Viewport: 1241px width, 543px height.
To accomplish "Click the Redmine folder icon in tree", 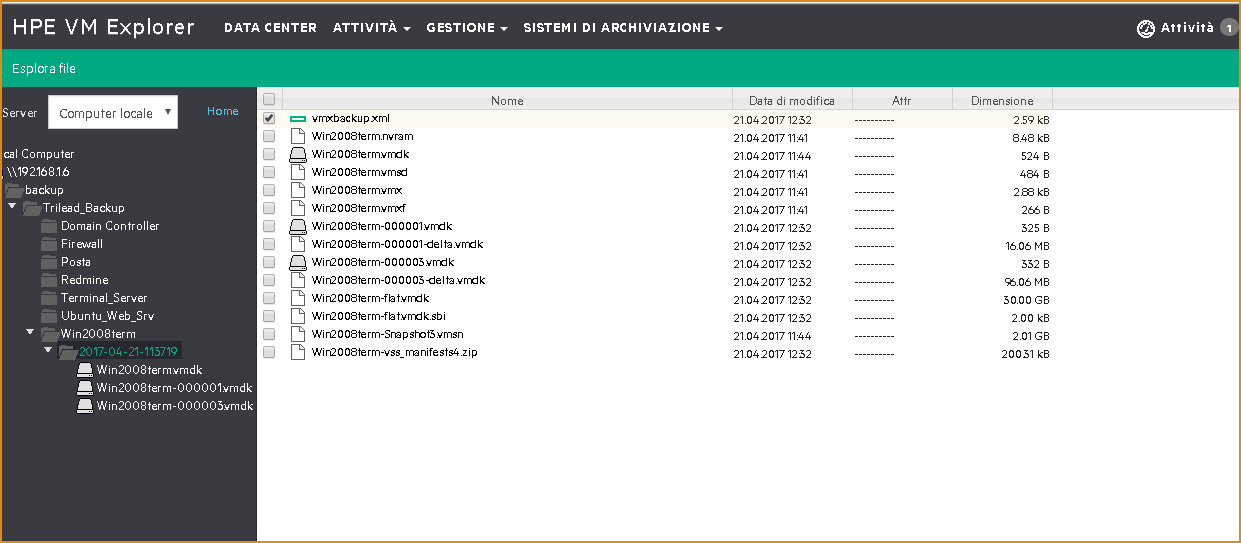I will (49, 280).
